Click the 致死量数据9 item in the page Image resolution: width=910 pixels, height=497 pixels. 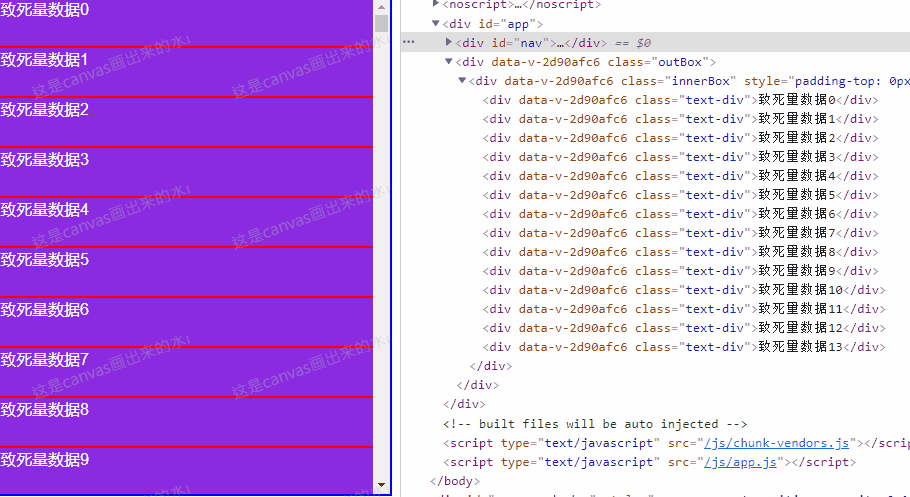point(186,471)
